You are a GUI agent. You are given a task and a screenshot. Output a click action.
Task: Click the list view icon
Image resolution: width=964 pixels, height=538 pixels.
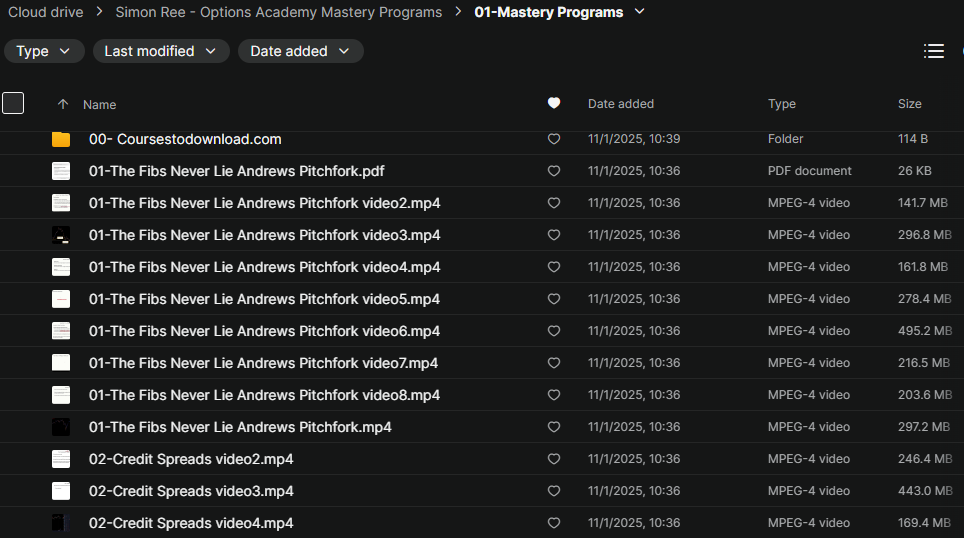tap(934, 51)
